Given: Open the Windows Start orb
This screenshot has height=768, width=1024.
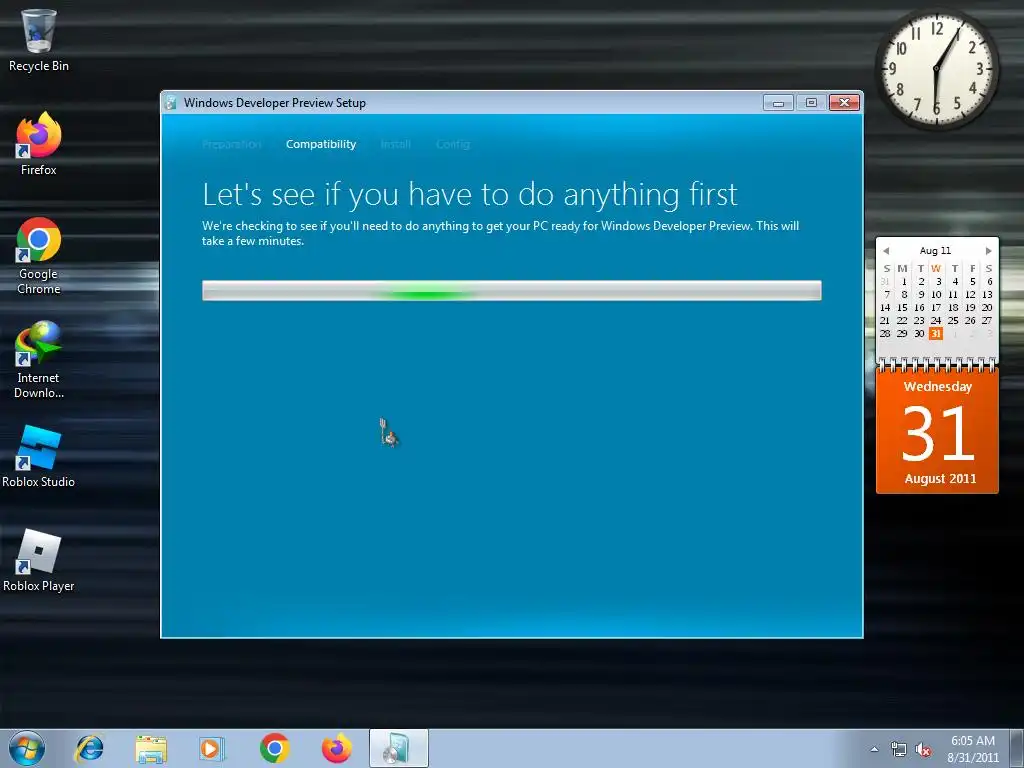Looking at the screenshot, I should pos(27,748).
